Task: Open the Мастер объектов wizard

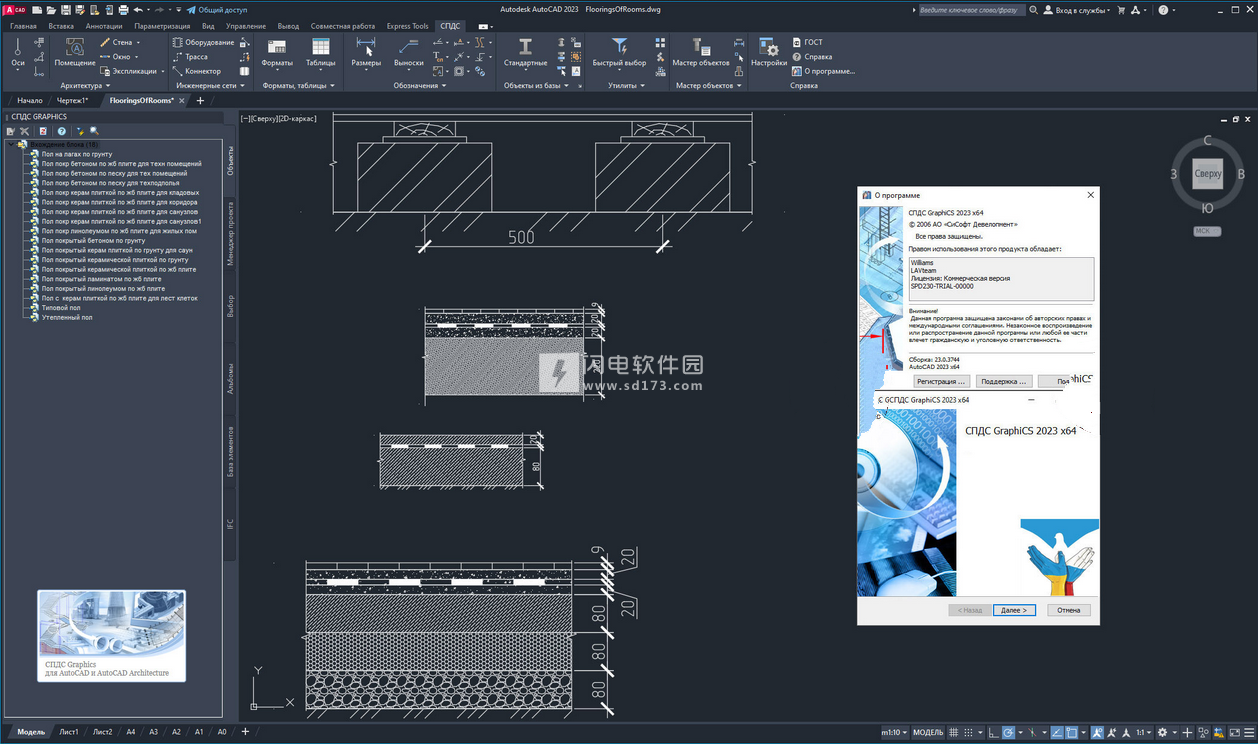Action: (701, 53)
